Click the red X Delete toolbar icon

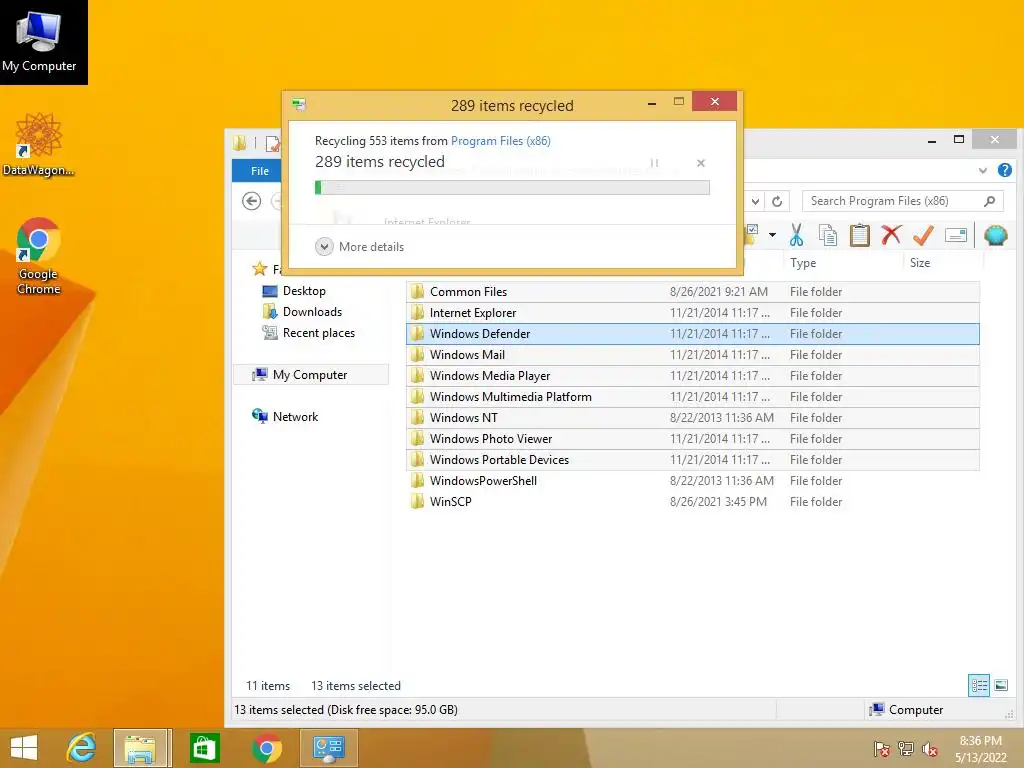coord(891,234)
